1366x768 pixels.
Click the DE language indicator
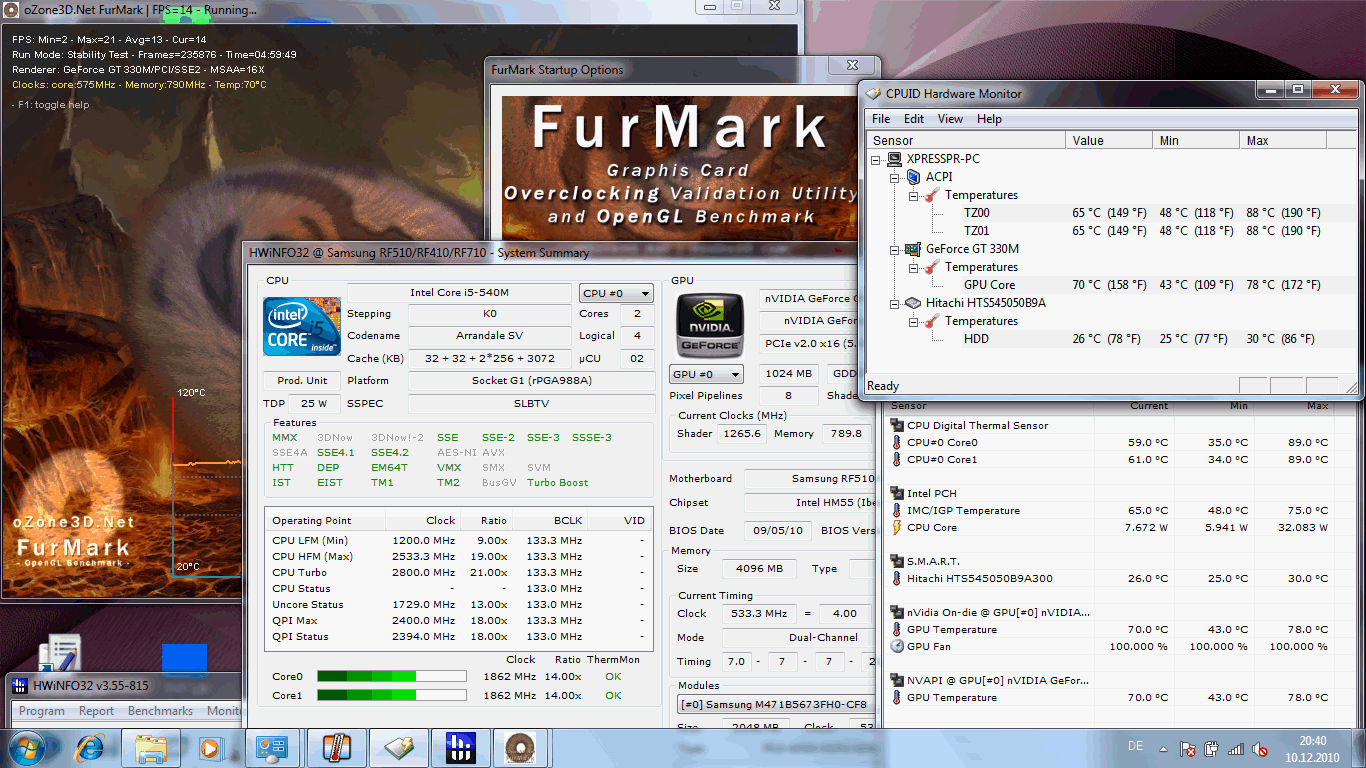[1136, 747]
